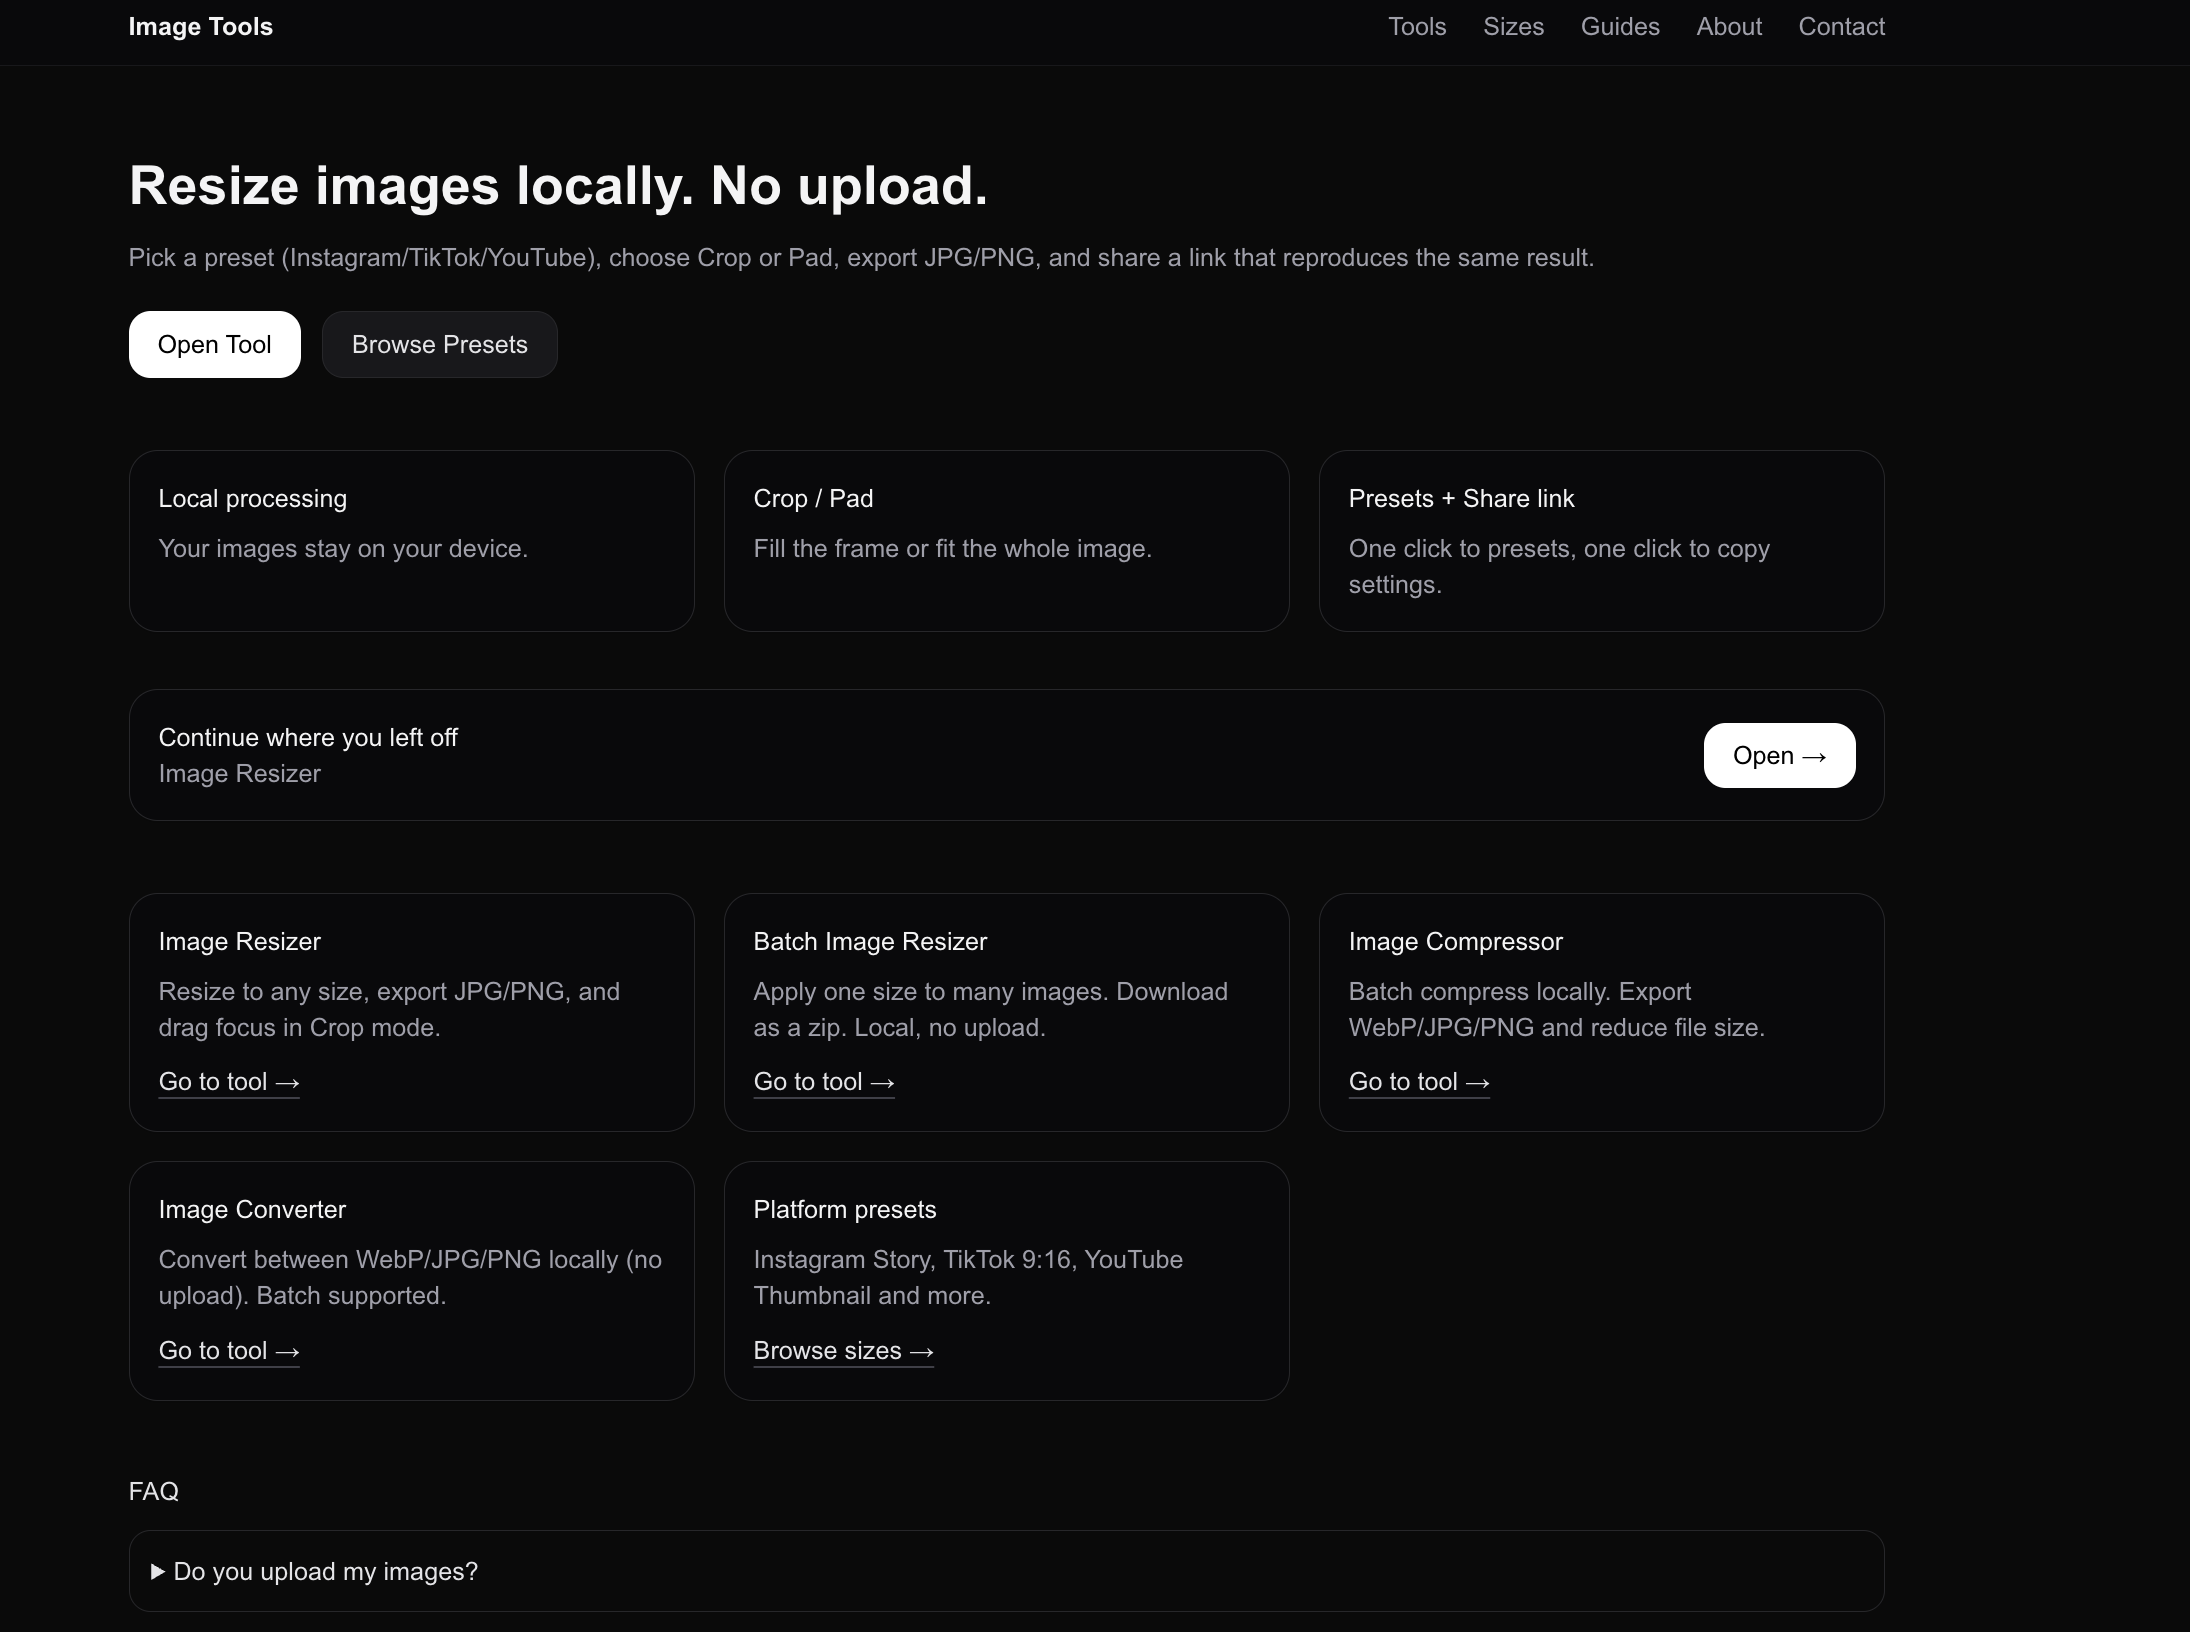2190x1632 pixels.
Task: Resume Image Resizer with the Open button
Action: tap(1778, 755)
